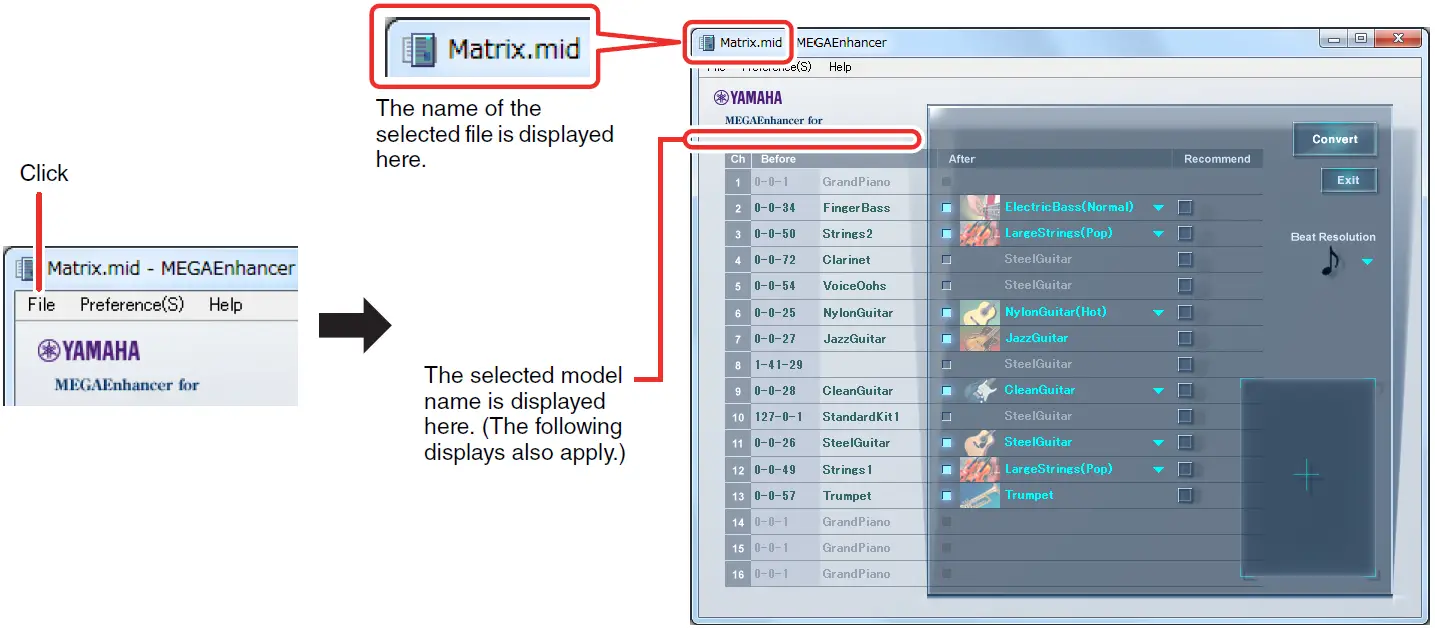Open the channel 3 LargeStrings(Pop) dropdown arrow
1435x629 pixels.
click(1158, 234)
